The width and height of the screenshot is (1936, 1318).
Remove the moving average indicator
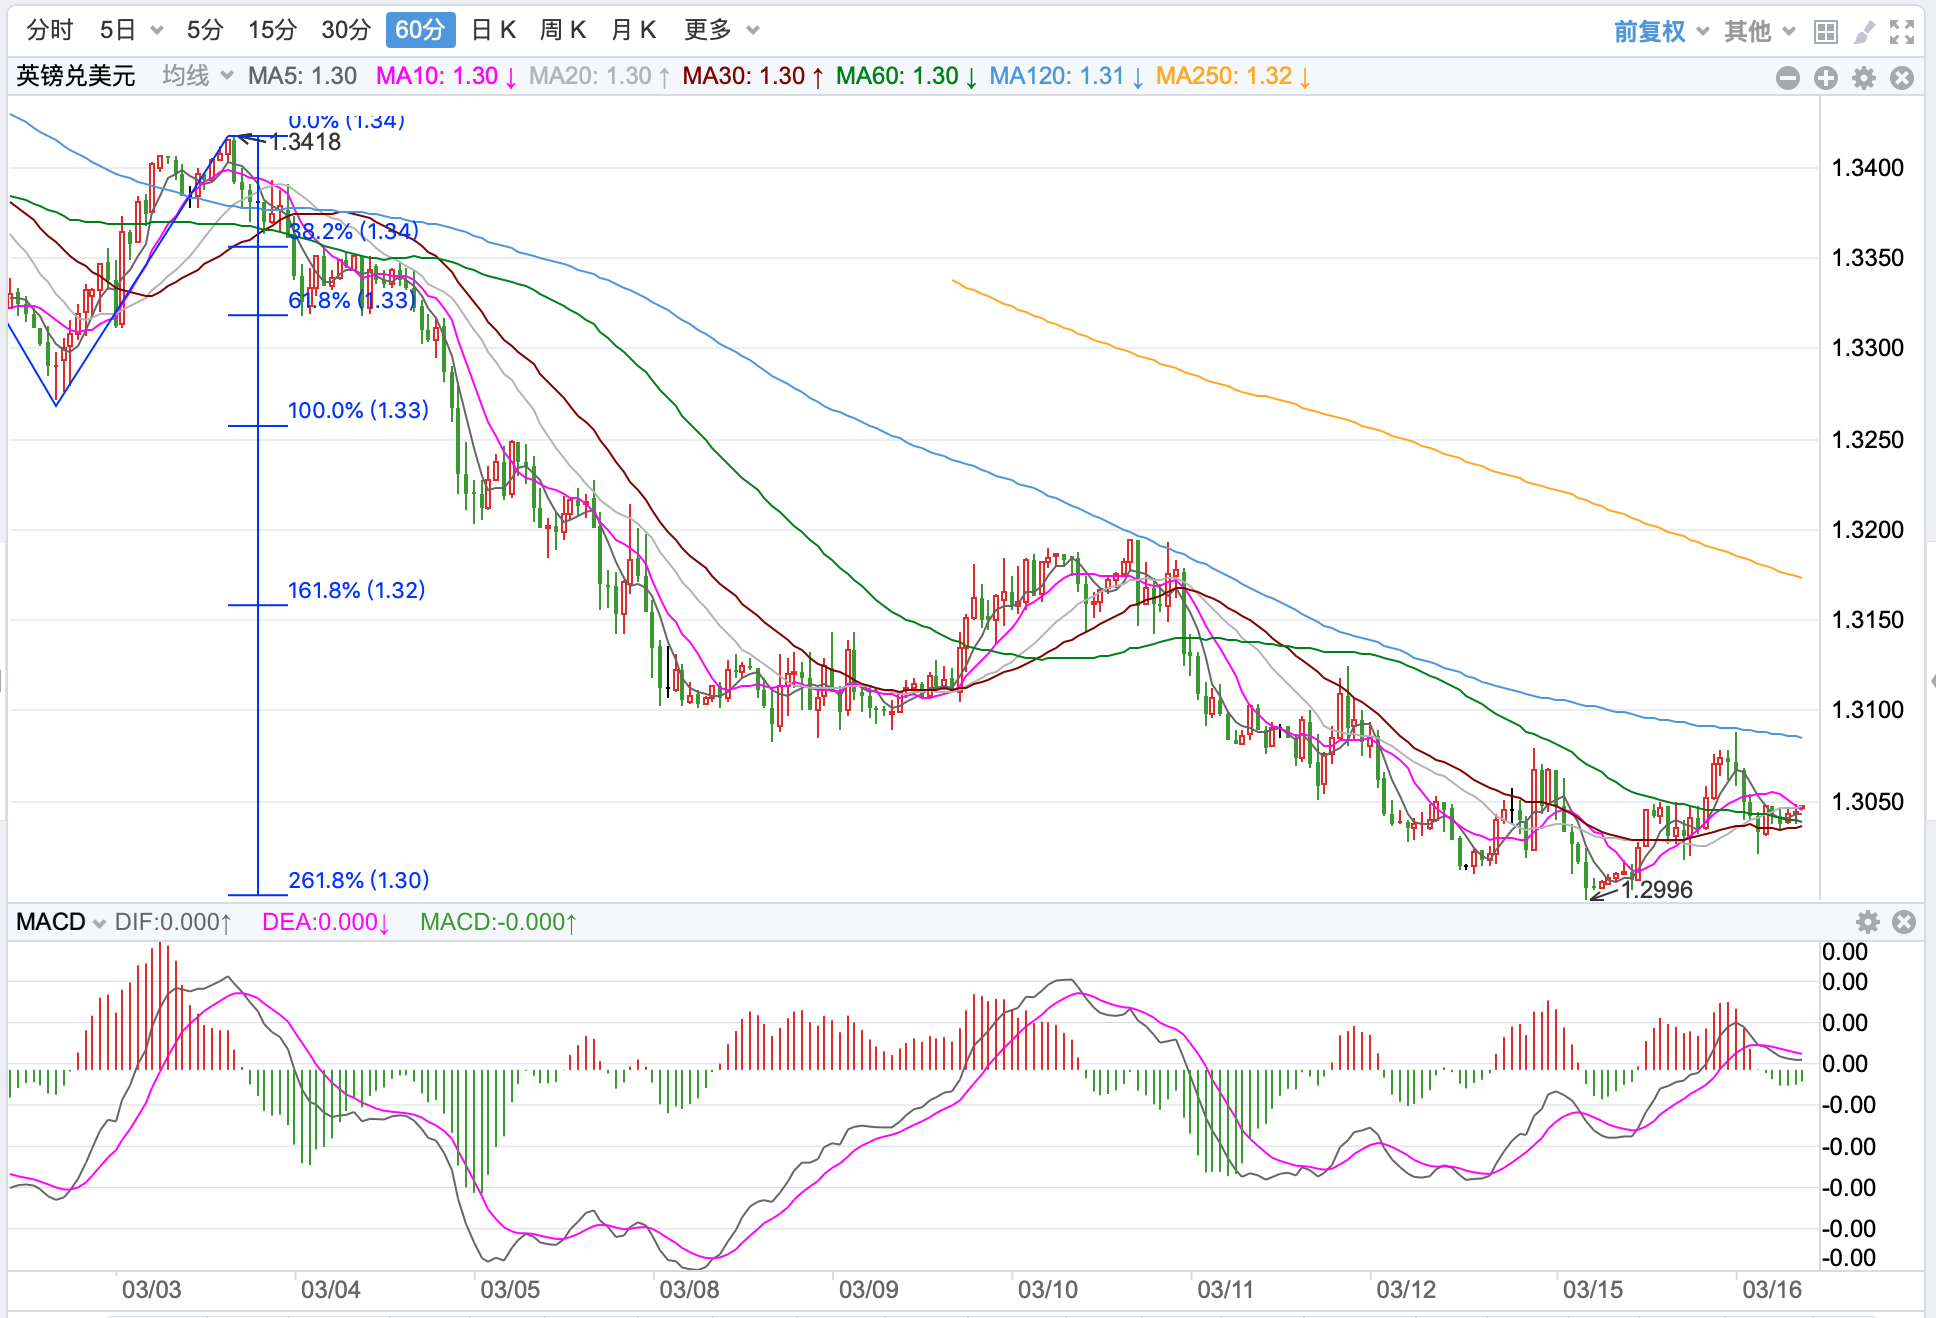coord(1902,78)
